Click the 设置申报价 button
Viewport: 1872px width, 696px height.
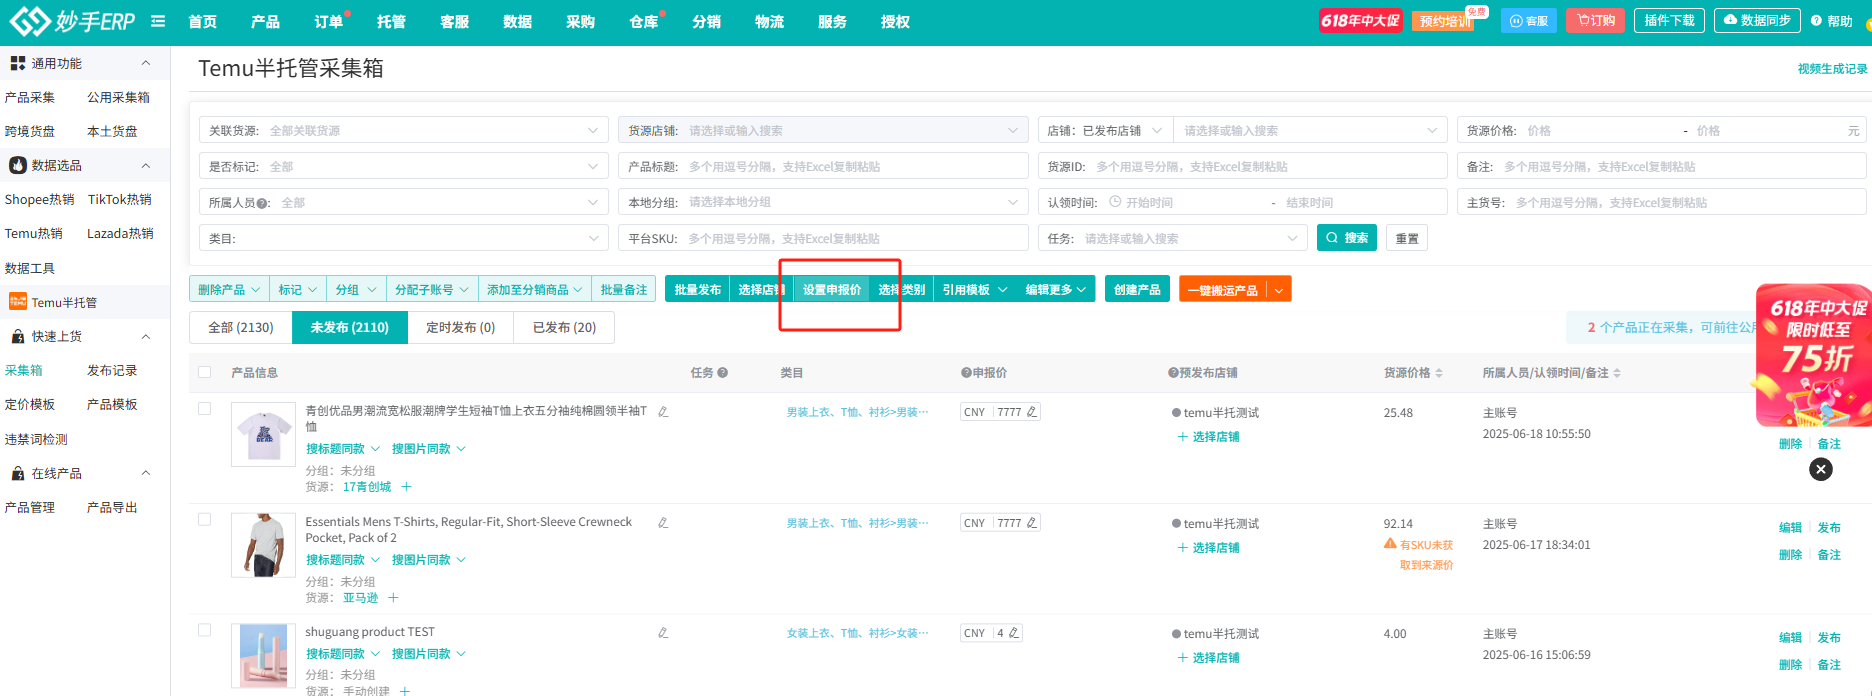tap(832, 289)
